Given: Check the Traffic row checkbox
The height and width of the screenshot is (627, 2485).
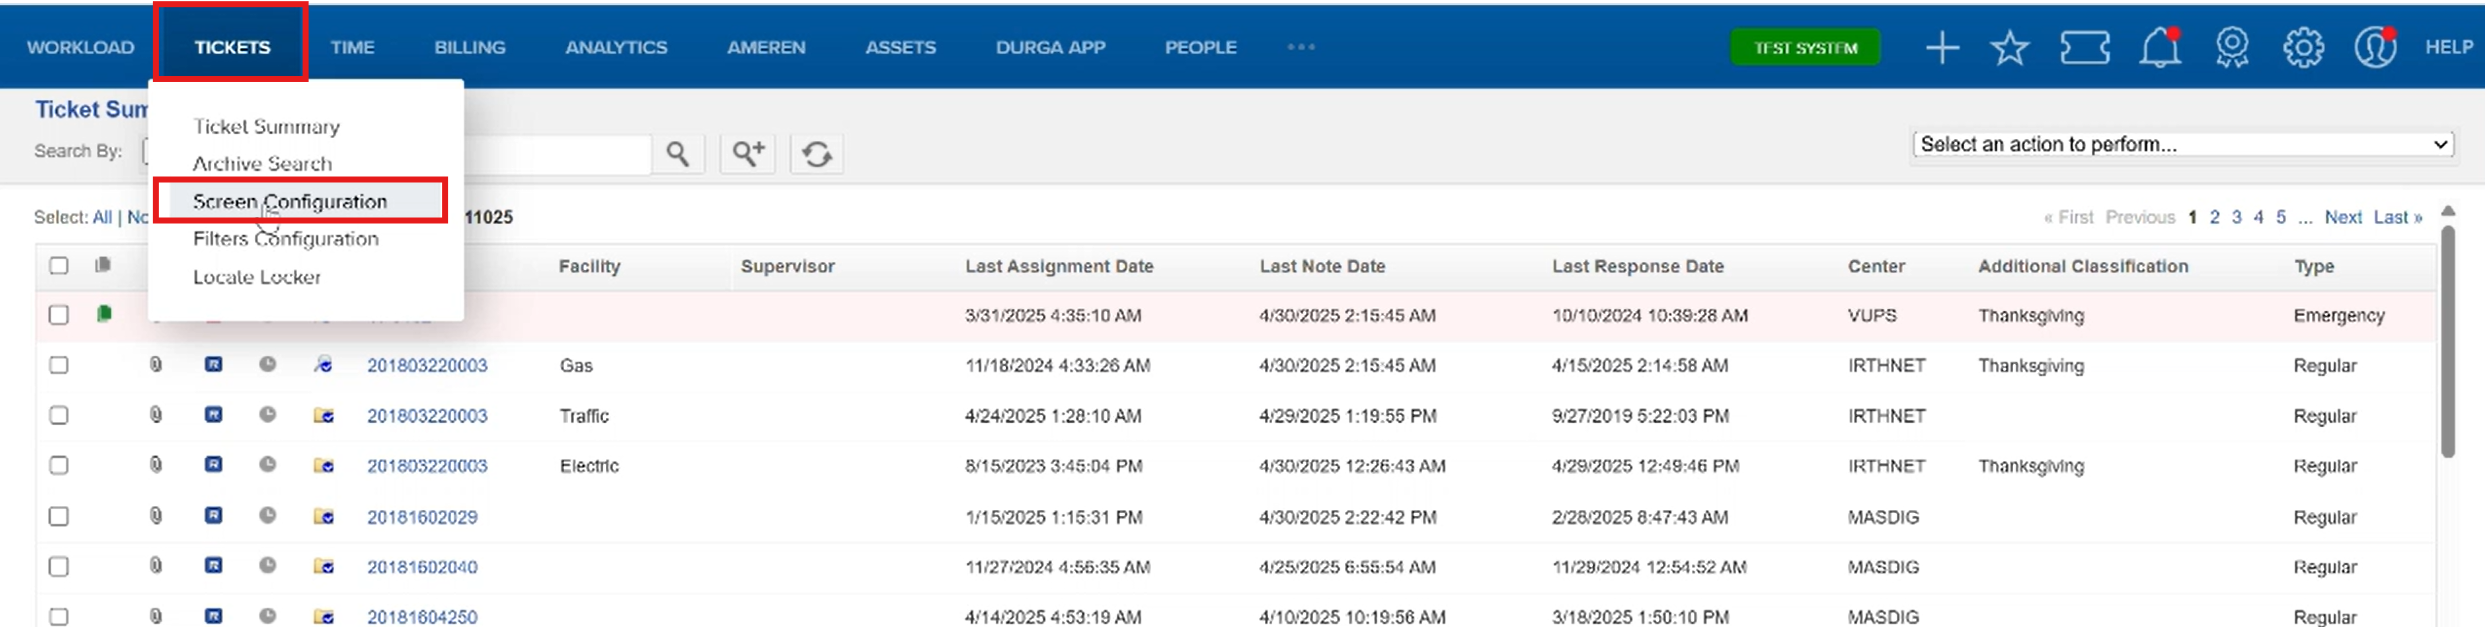Looking at the screenshot, I should 59,415.
